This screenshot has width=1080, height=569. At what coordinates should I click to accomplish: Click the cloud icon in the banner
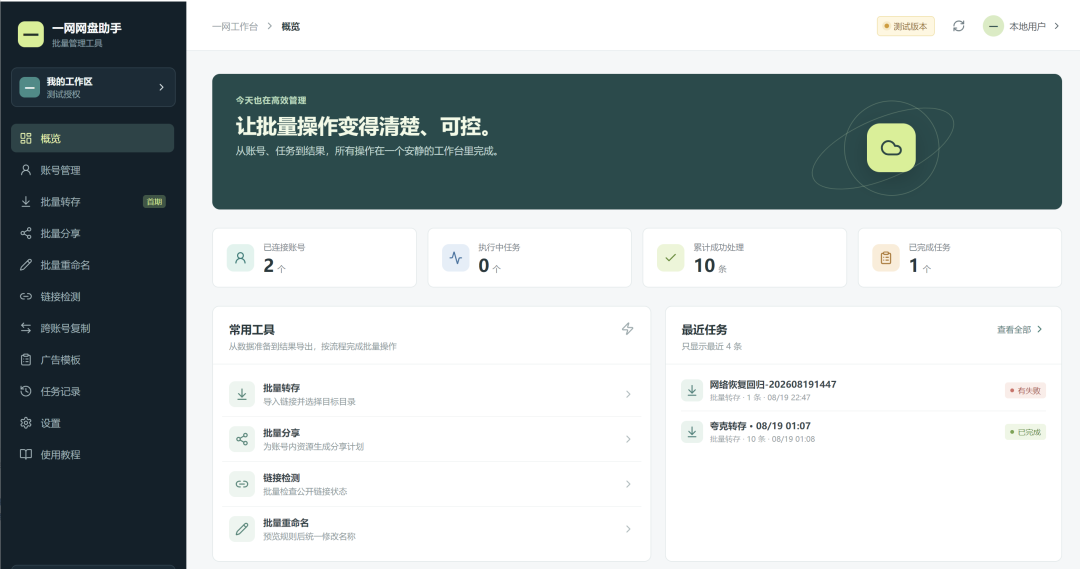tap(891, 148)
